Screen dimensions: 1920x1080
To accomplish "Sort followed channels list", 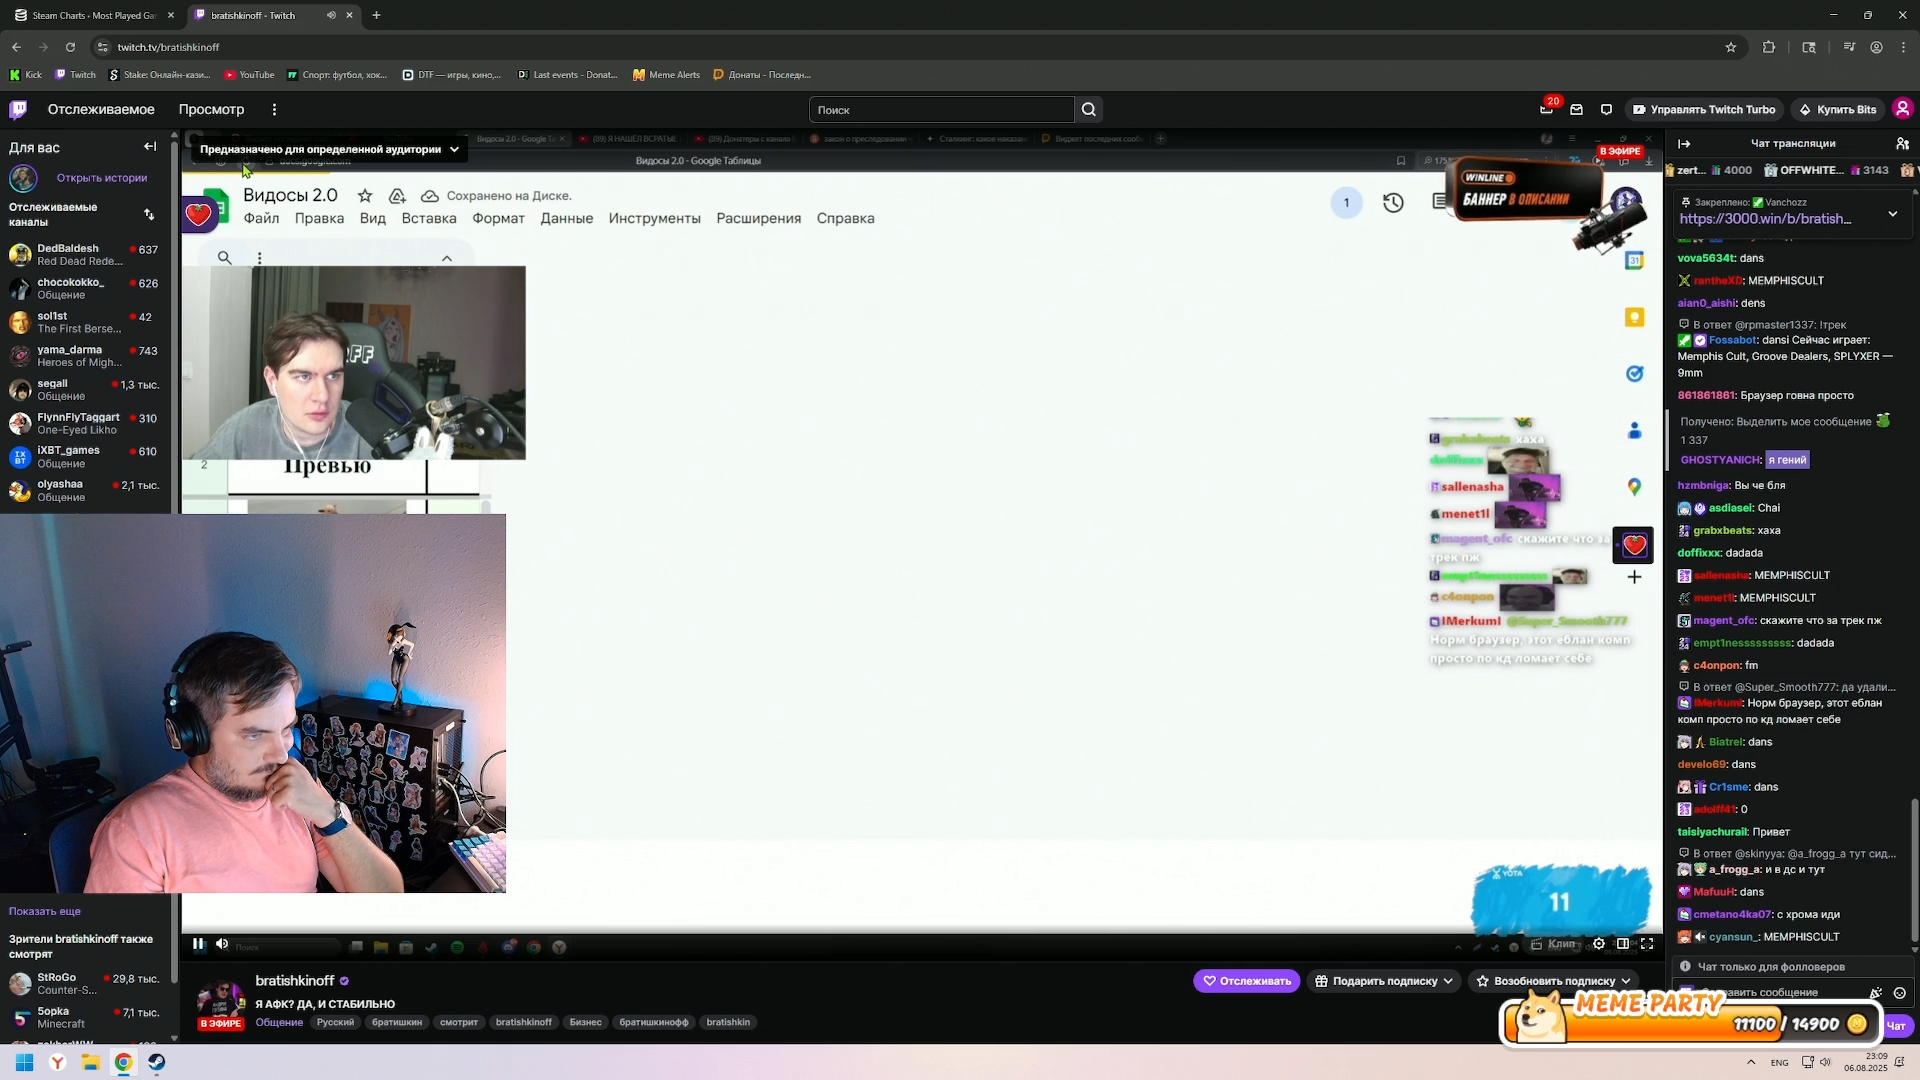I will (x=149, y=215).
